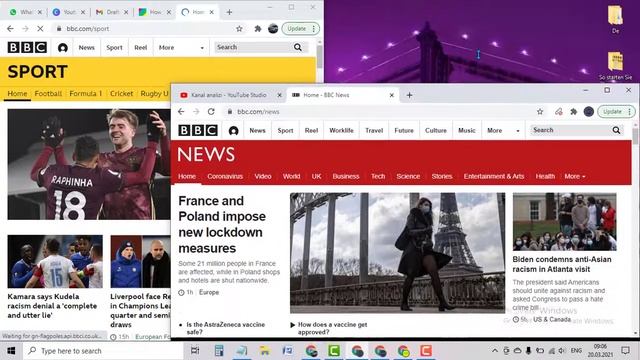Click the News page vertical scrollbar
This screenshot has width=640, height=360.
pos(635,136)
